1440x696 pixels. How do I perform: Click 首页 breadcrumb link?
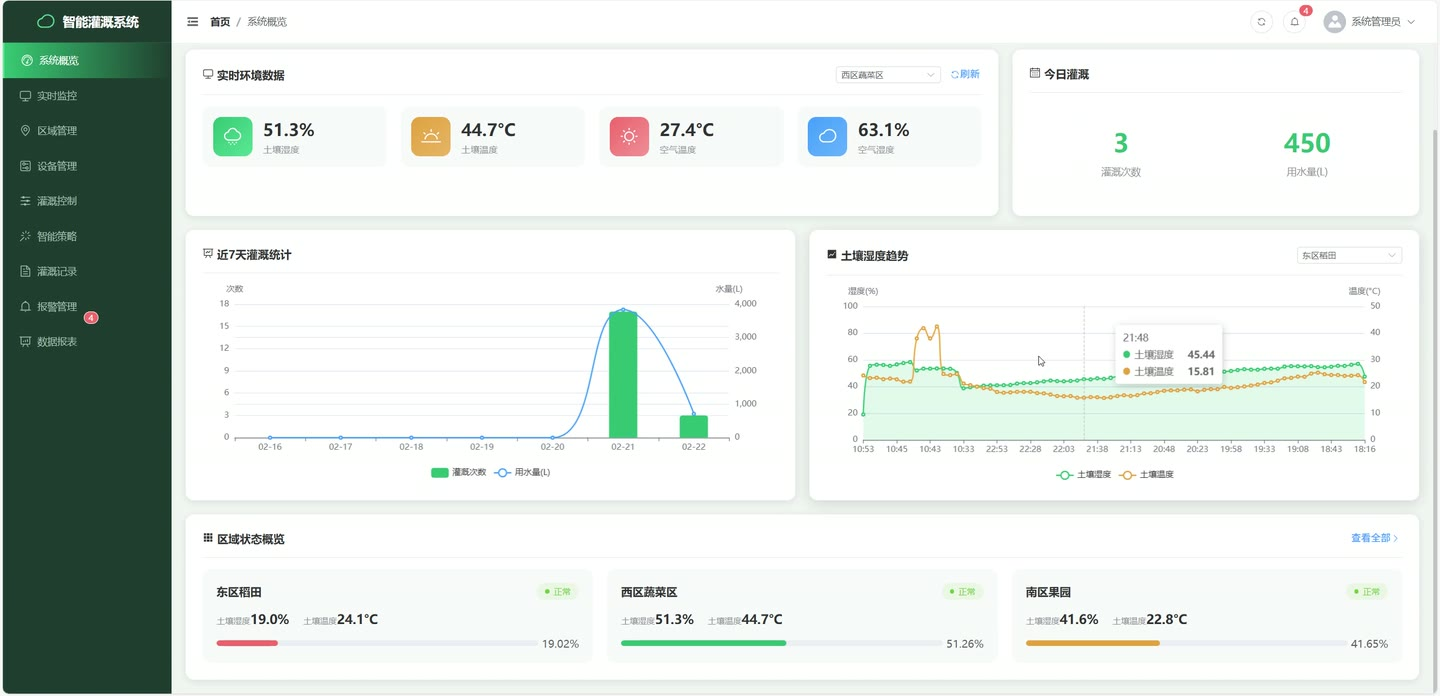click(220, 21)
